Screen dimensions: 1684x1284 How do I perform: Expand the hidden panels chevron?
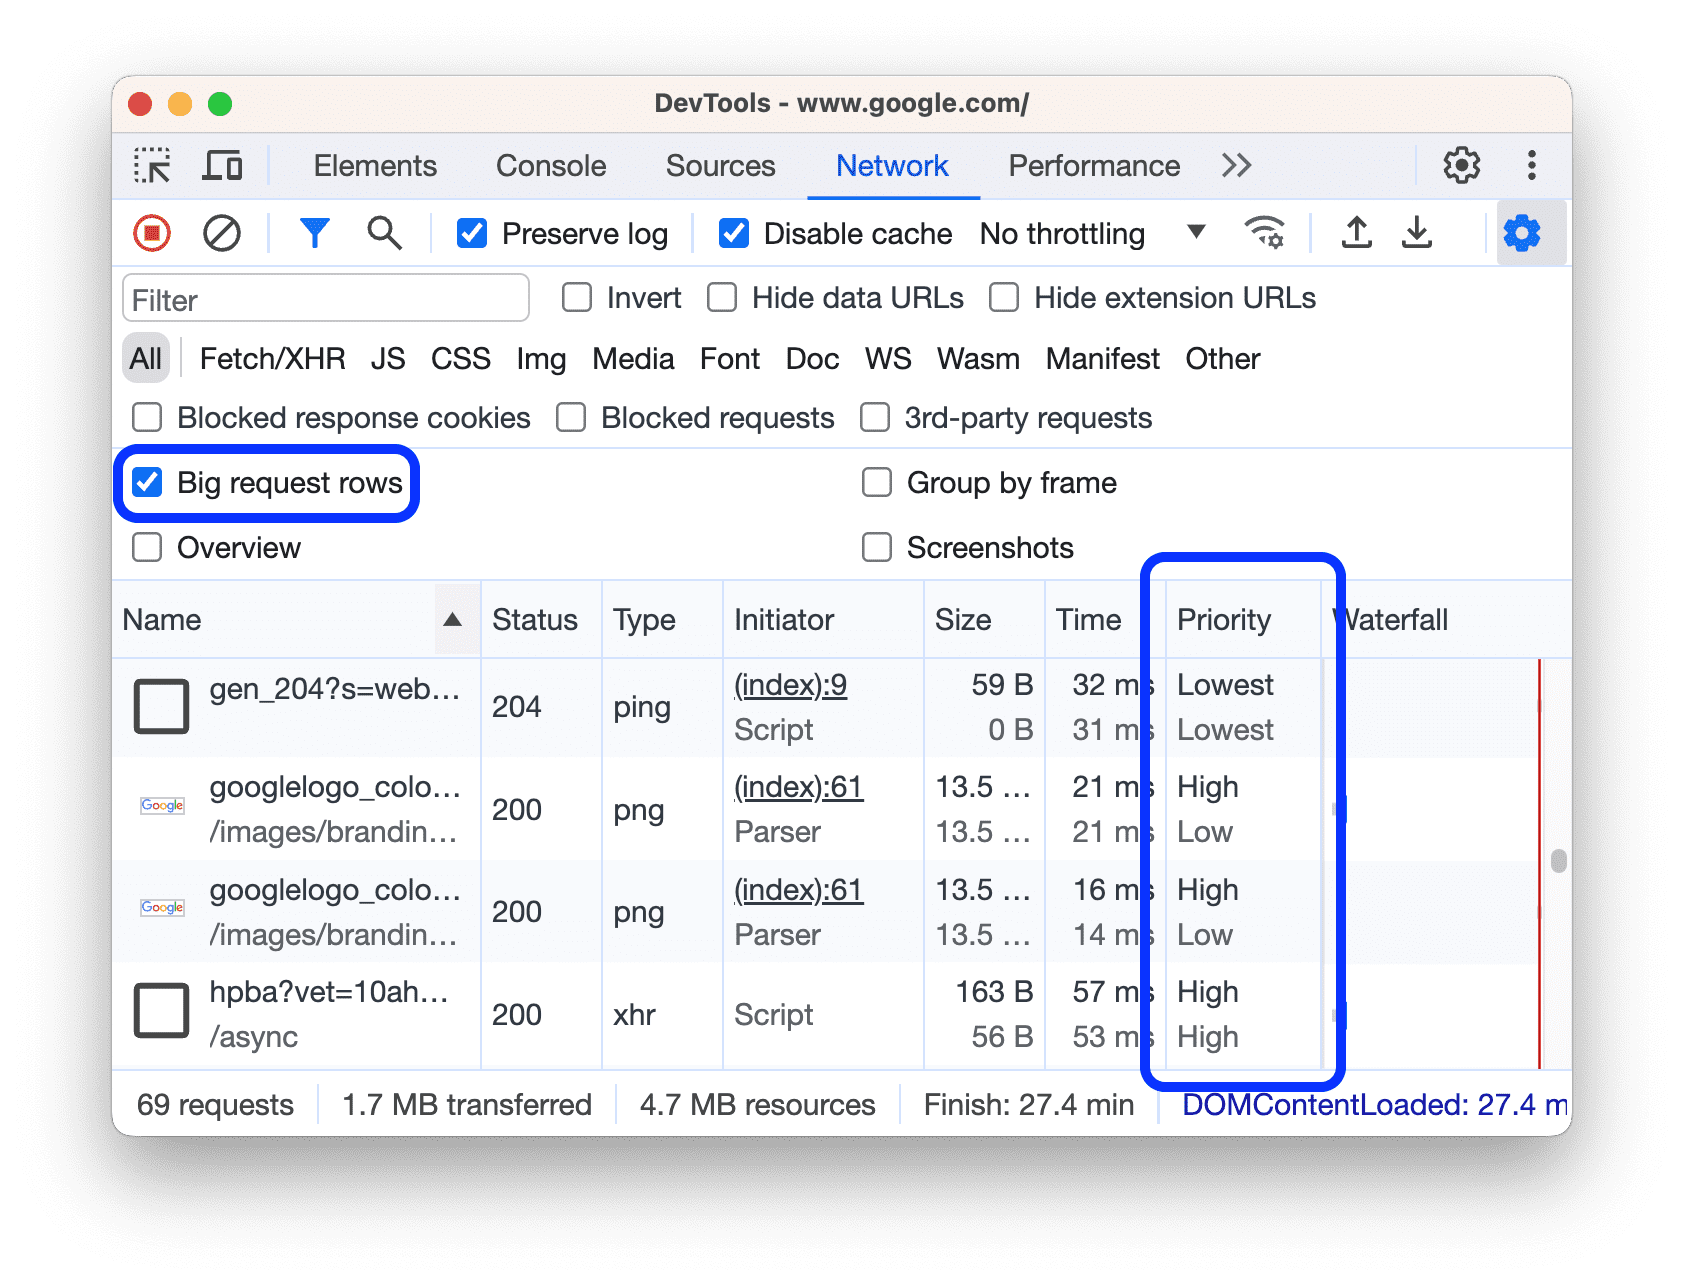(1236, 165)
